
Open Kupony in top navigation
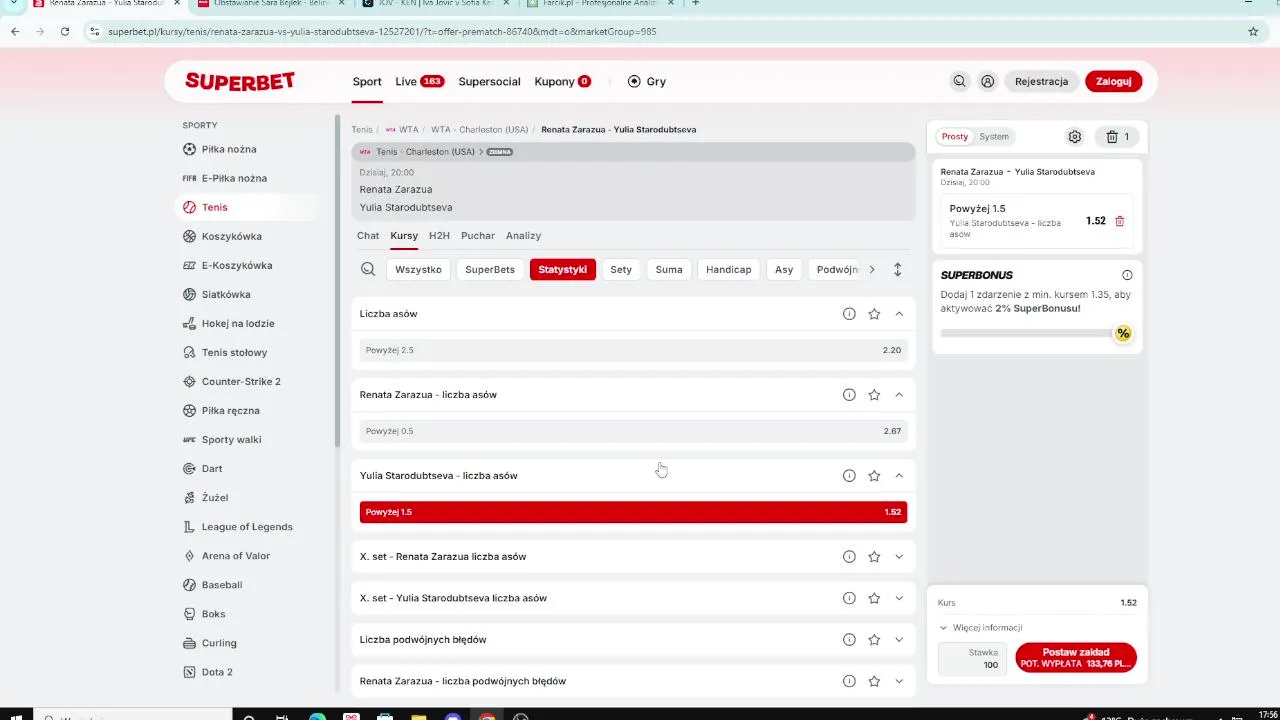click(562, 81)
